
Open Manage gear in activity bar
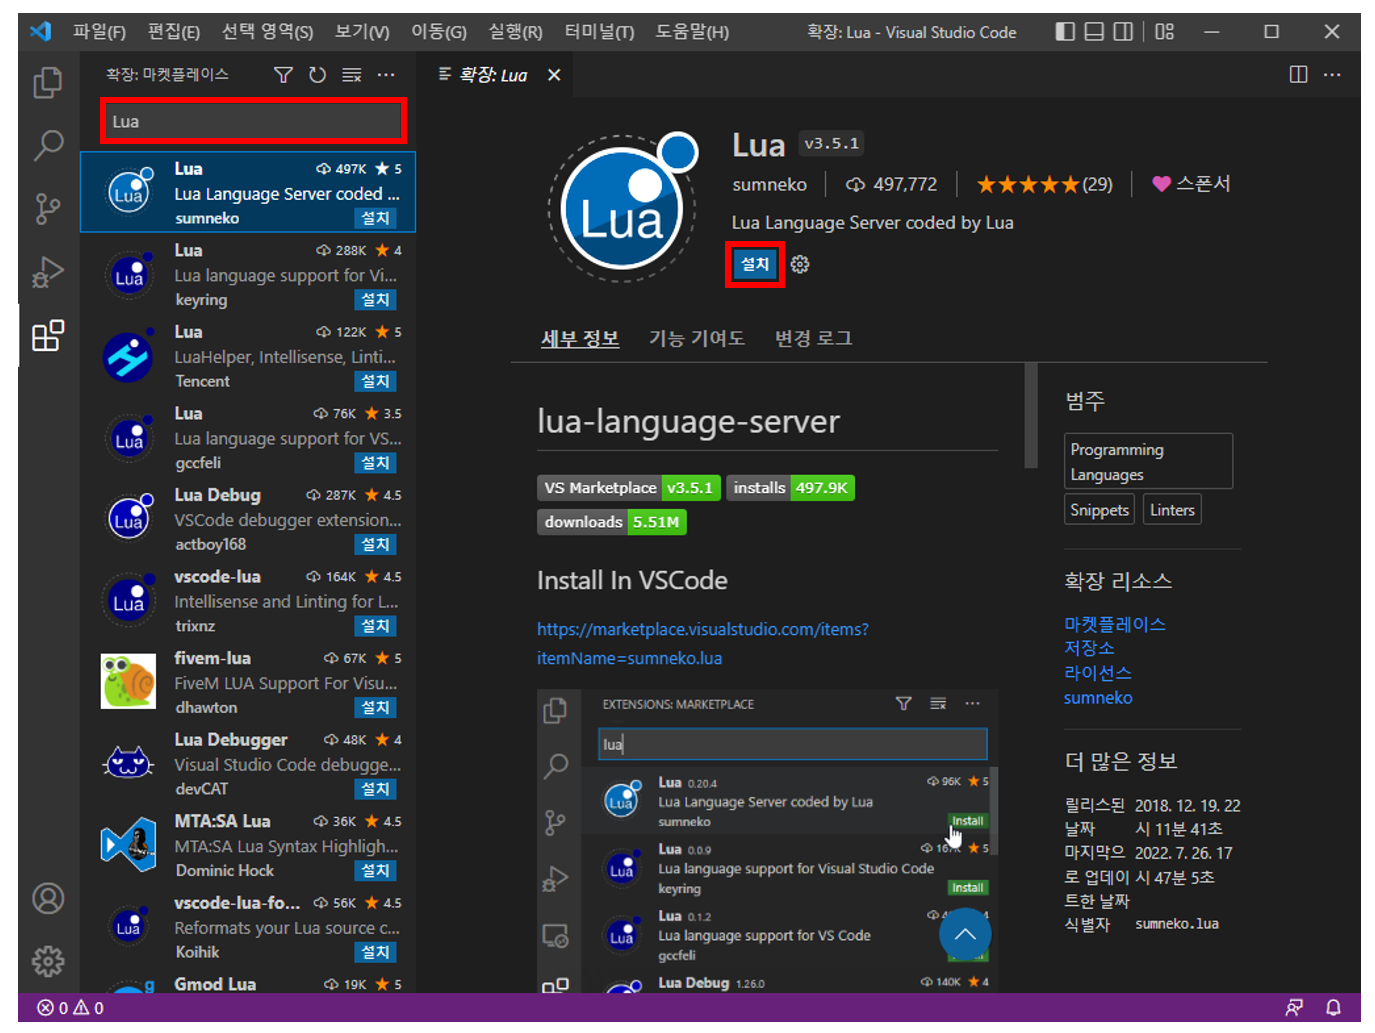coord(48,961)
